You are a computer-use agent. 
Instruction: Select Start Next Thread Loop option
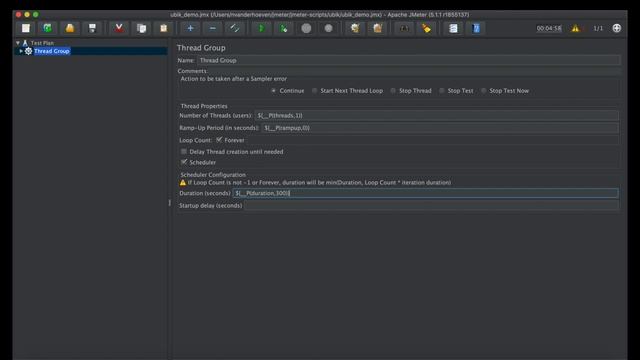[x=314, y=91]
